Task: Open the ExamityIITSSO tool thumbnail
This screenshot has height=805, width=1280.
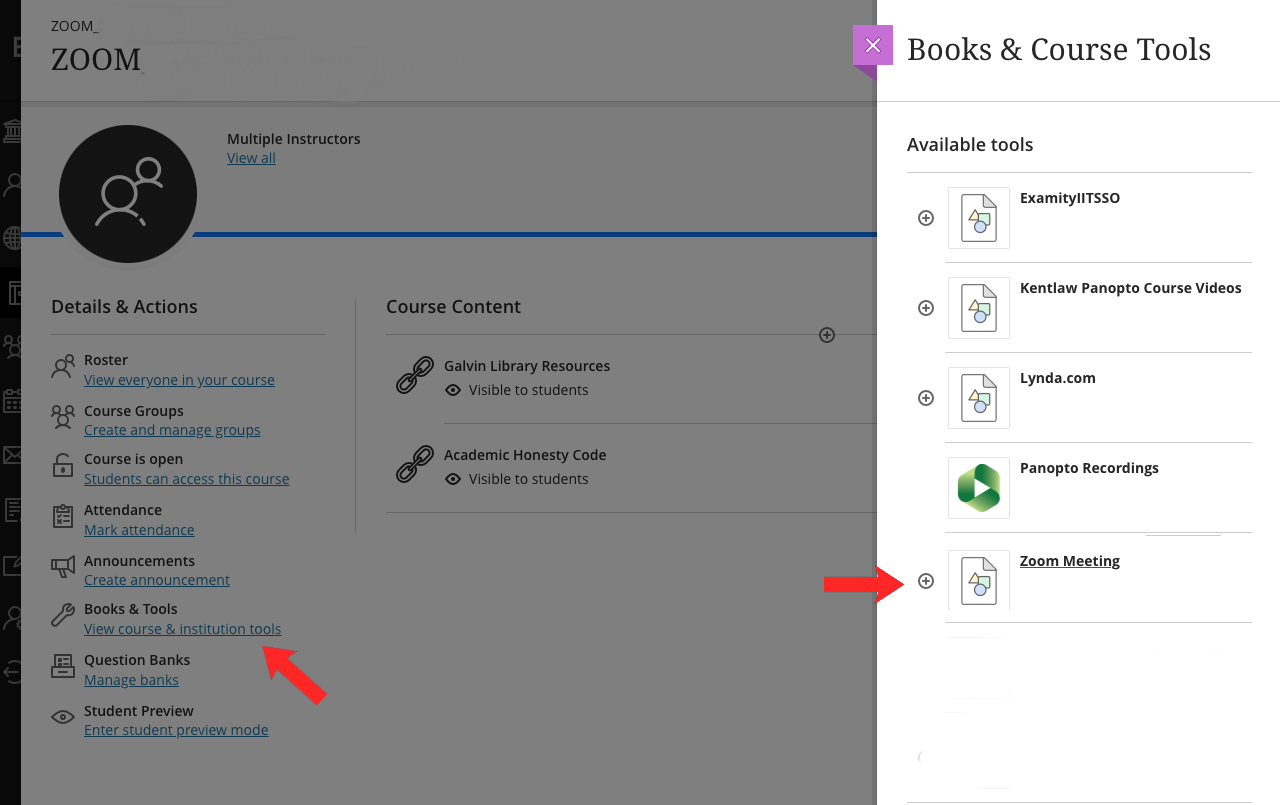Action: coord(979,218)
